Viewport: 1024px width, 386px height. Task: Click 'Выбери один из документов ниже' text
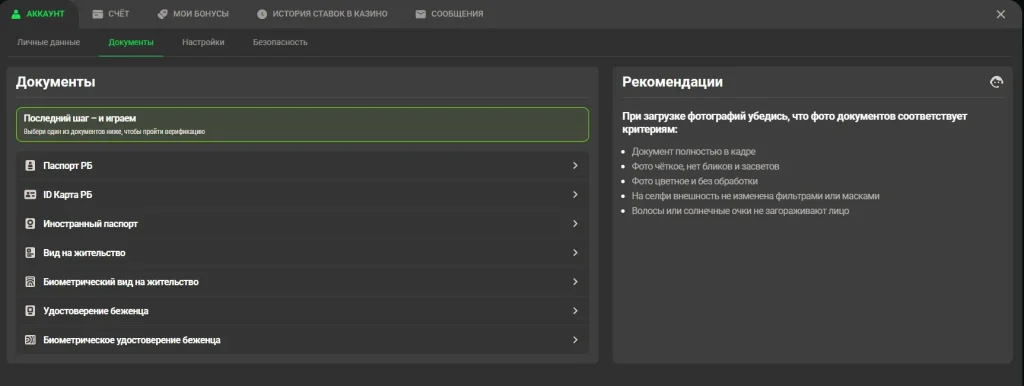coord(114,132)
